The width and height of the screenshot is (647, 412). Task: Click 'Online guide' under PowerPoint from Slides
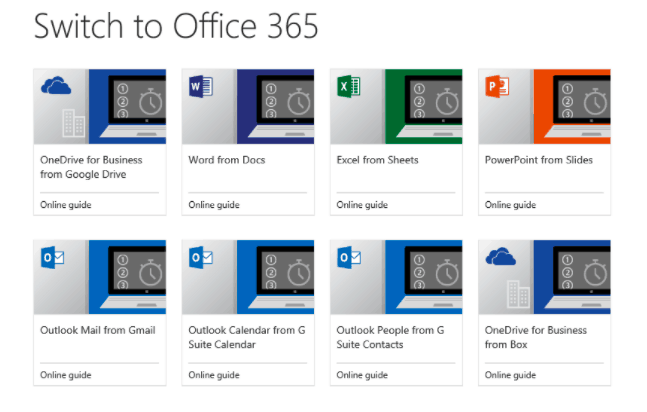(510, 205)
